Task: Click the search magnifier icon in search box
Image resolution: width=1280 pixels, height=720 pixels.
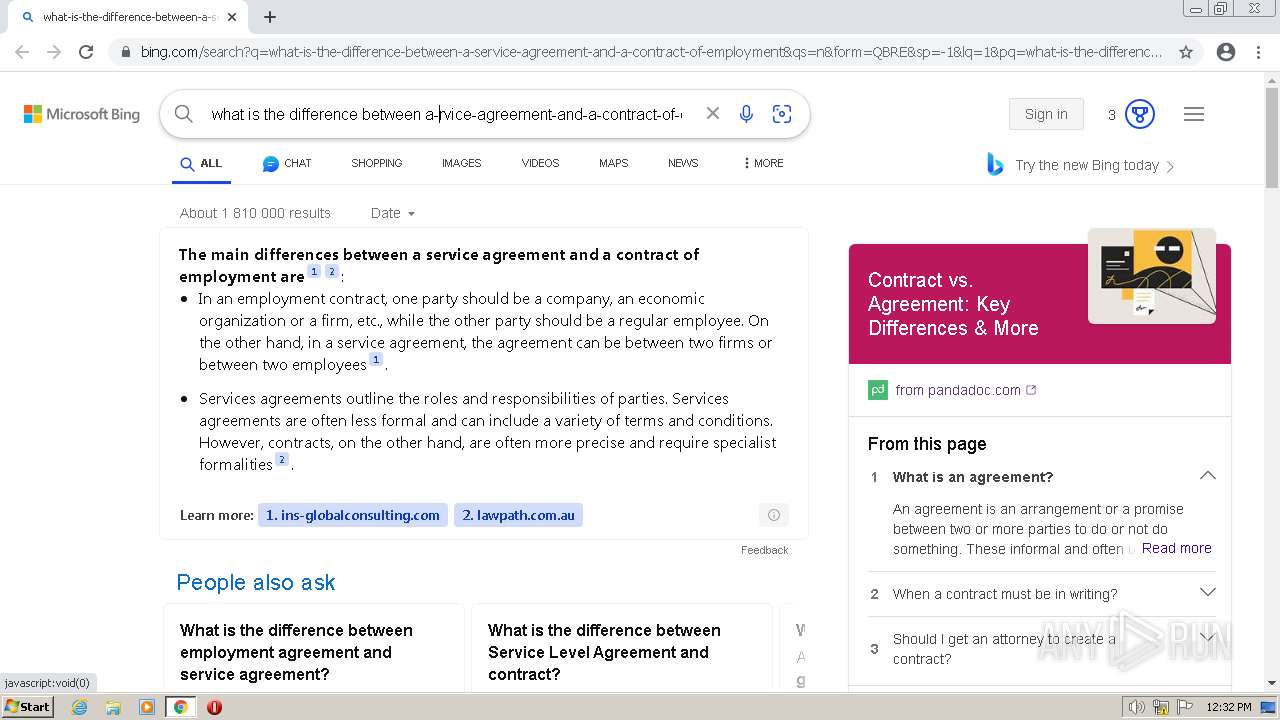Action: tap(184, 114)
